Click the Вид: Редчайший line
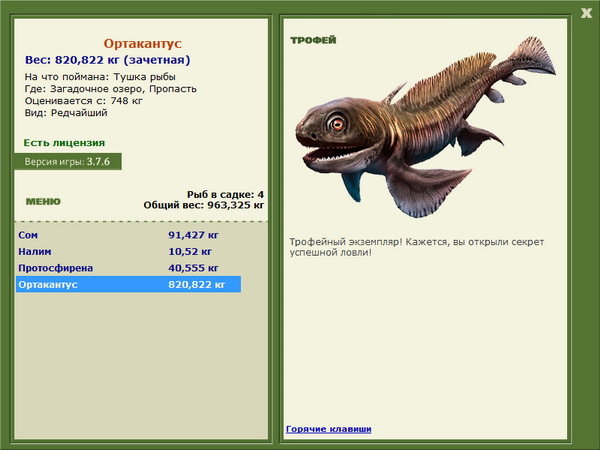This screenshot has height=450, width=600. coord(66,113)
